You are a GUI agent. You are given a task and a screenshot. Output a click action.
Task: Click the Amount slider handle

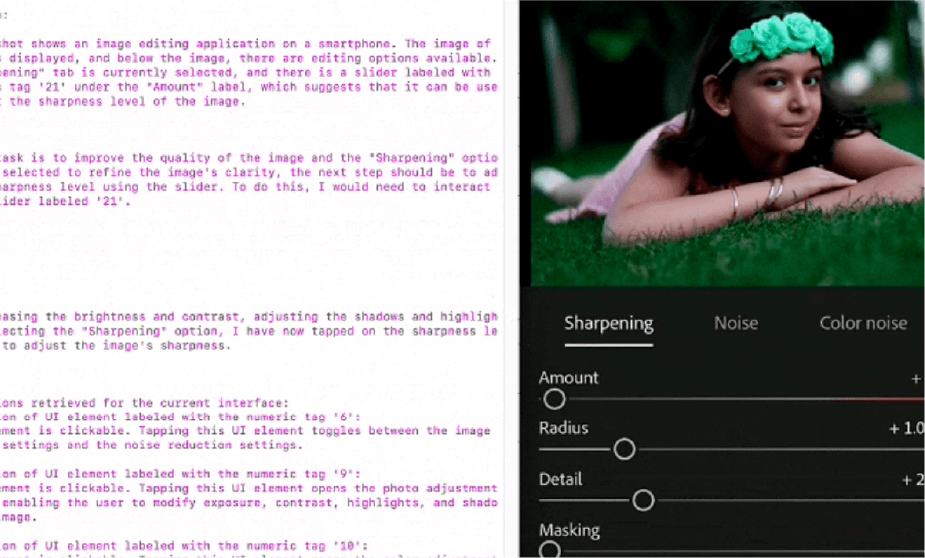tap(554, 400)
